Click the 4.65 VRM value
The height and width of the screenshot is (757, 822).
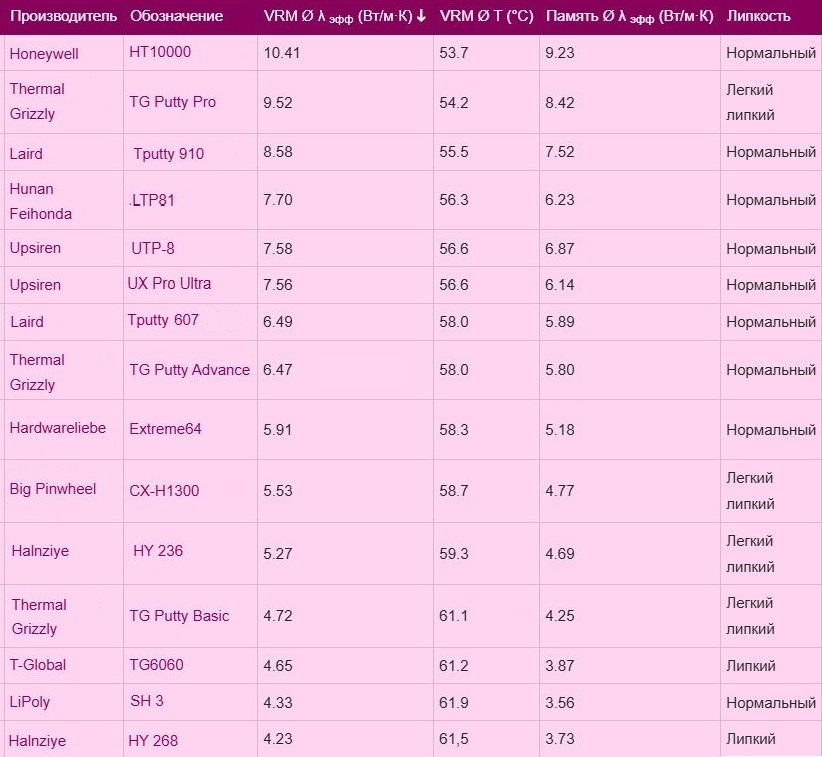(278, 666)
